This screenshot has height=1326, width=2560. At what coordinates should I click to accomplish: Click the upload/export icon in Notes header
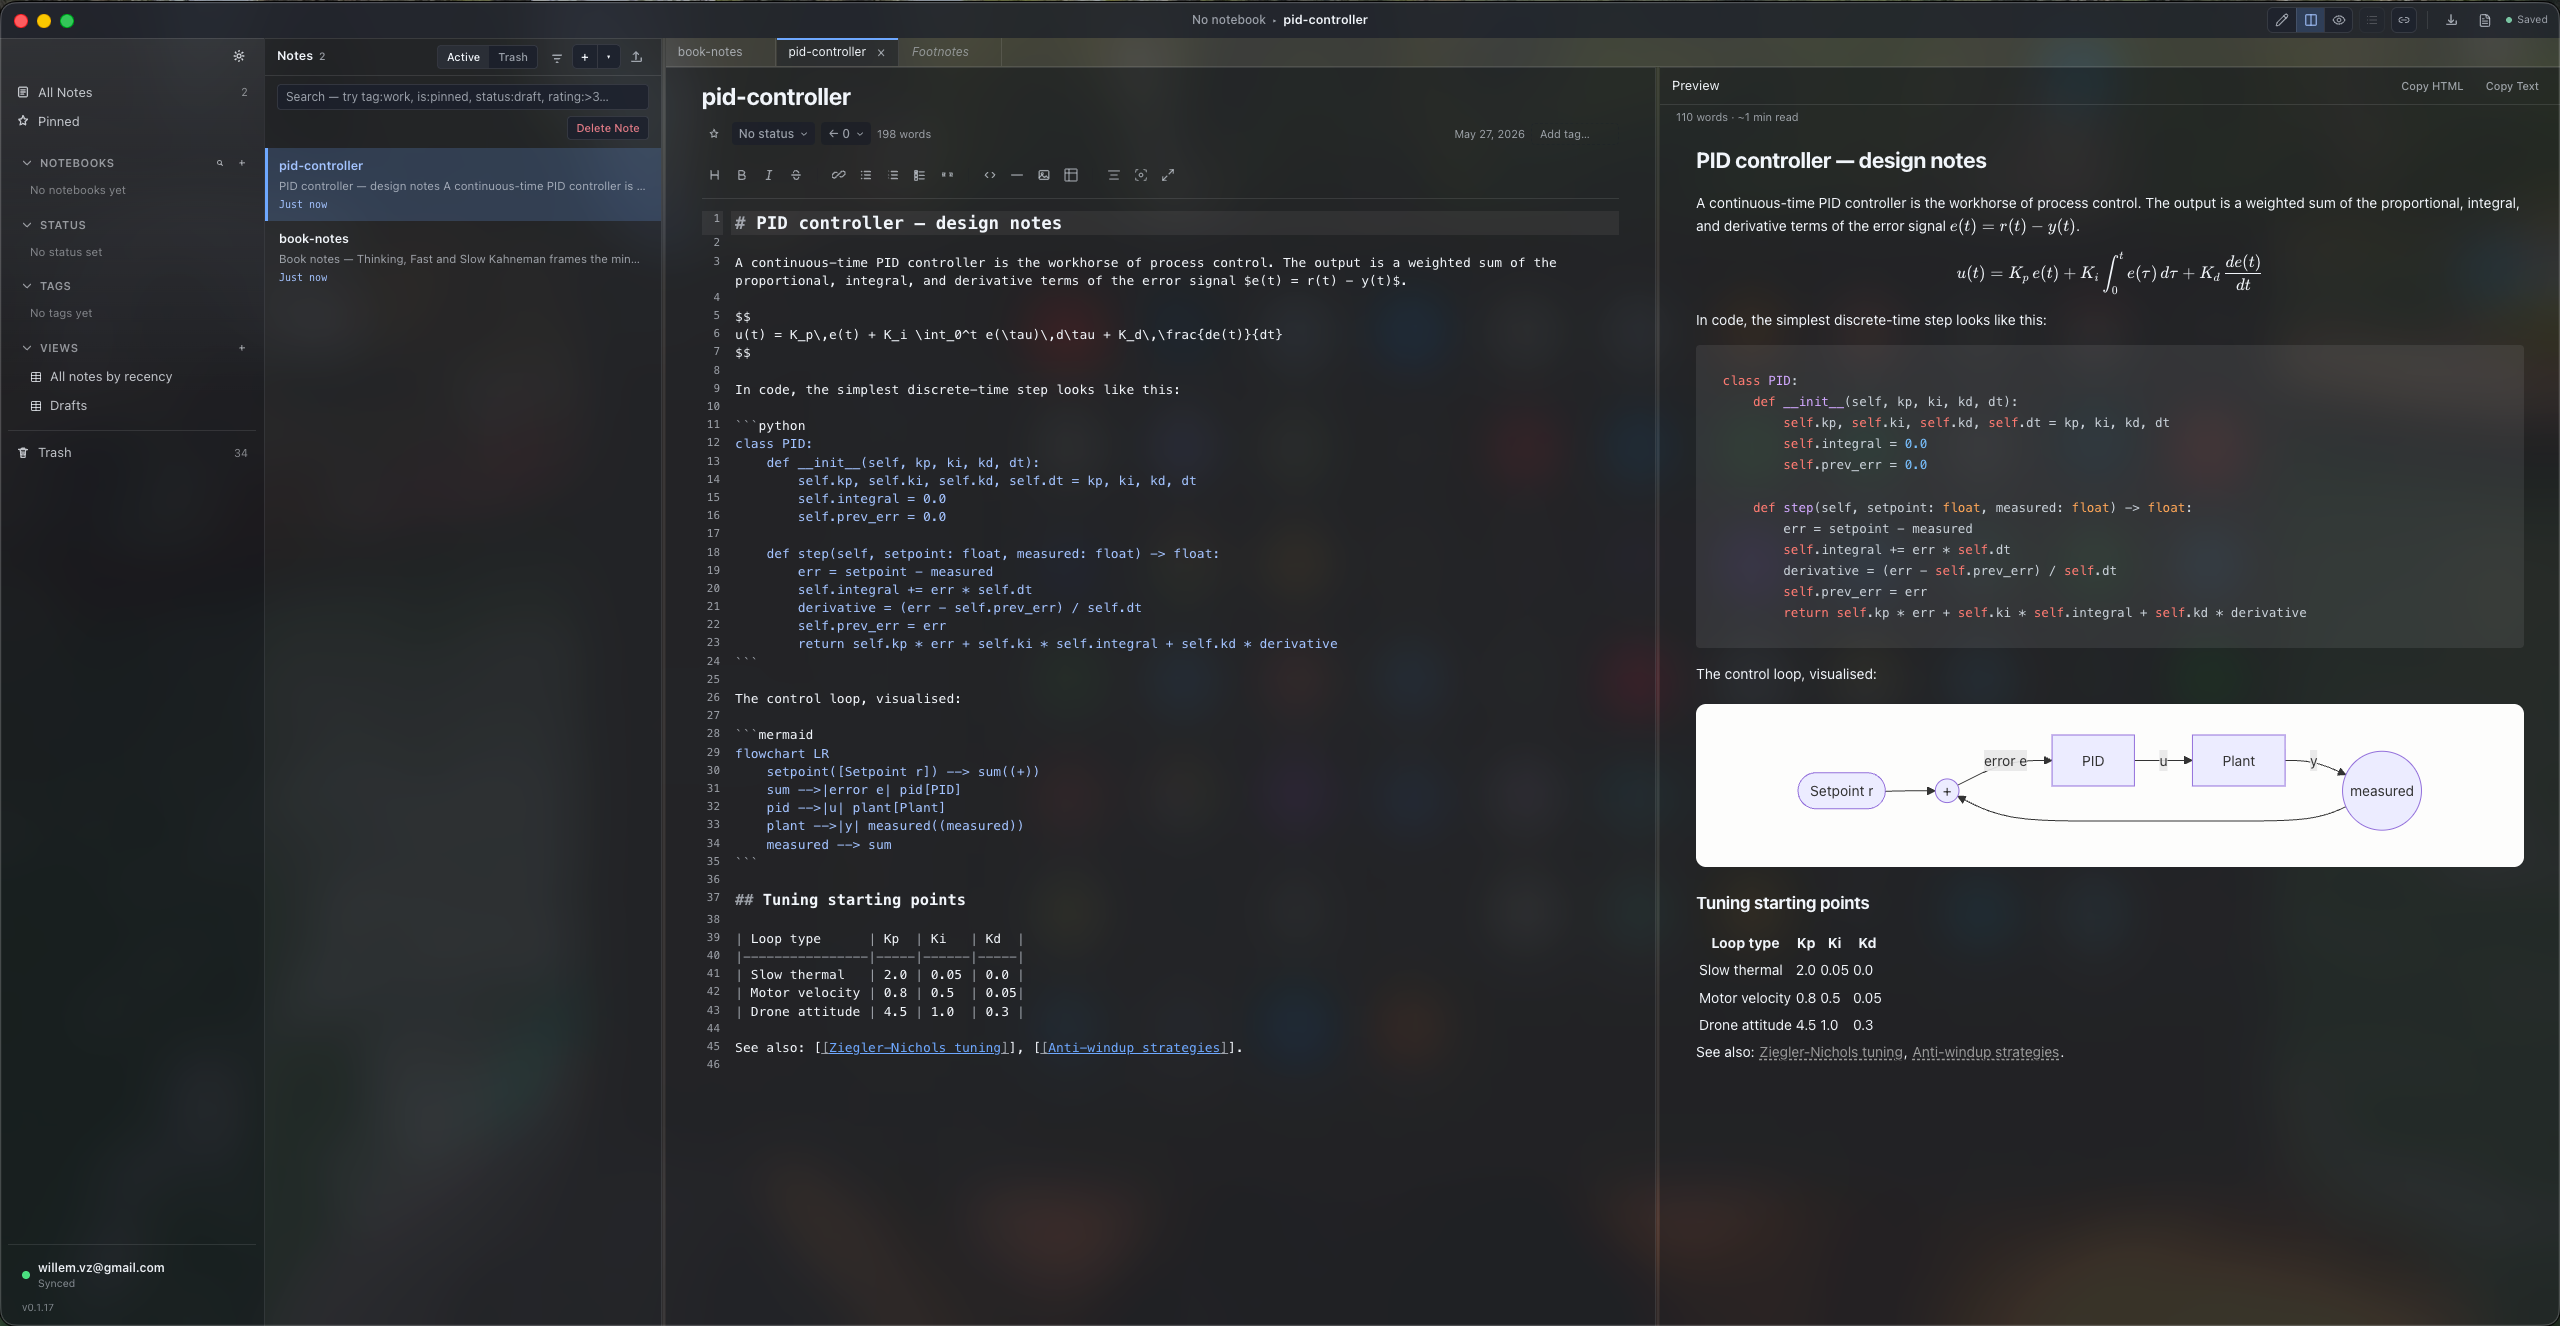pos(637,57)
